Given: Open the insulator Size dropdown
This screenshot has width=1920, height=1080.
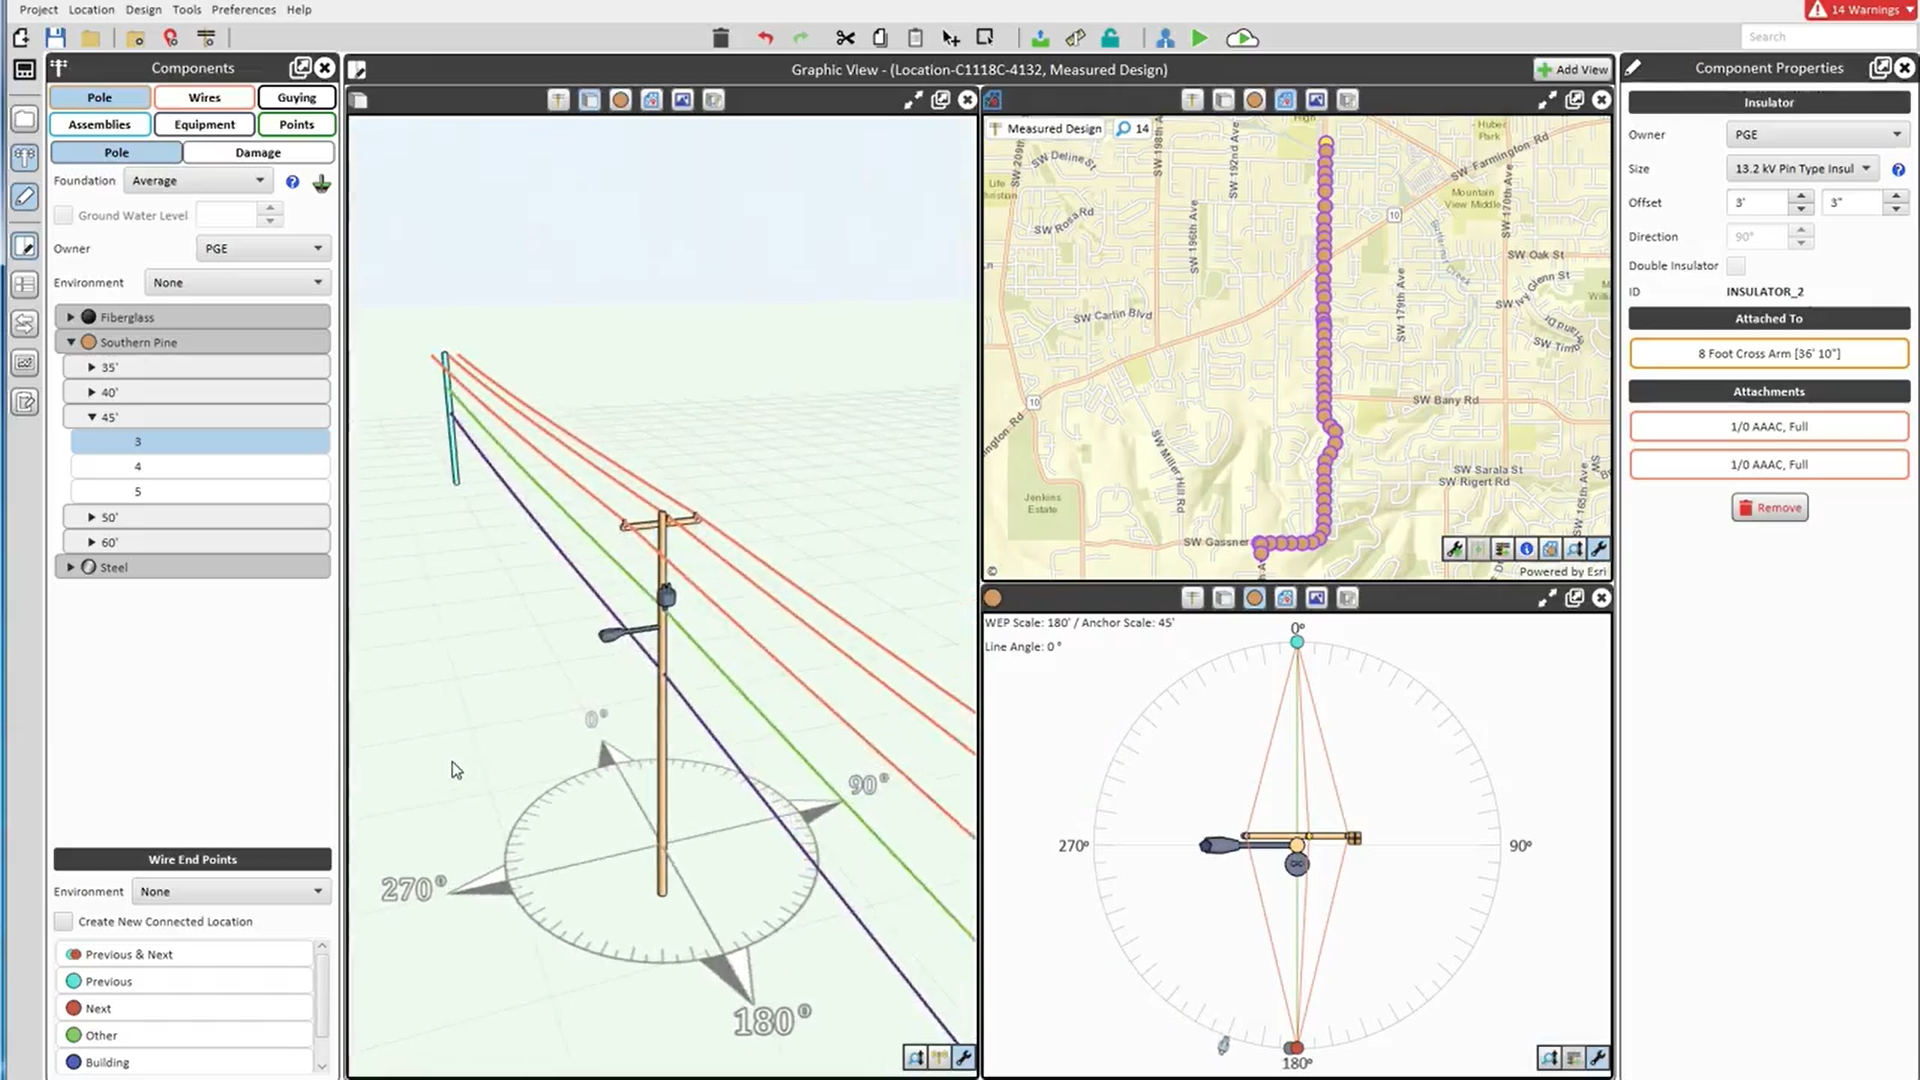Looking at the screenshot, I should 1802,169.
